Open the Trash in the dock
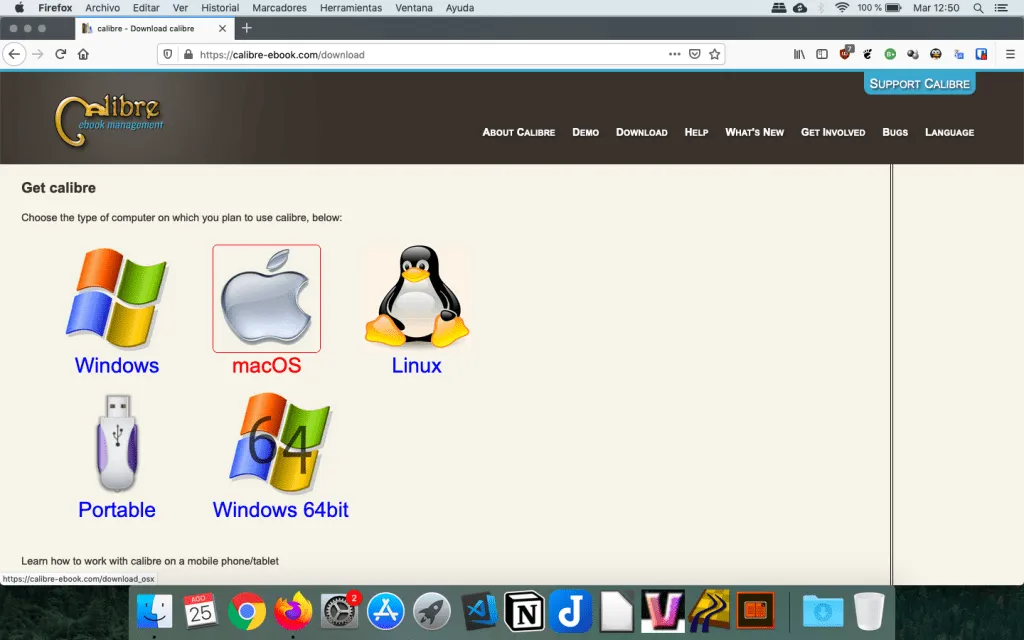This screenshot has height=640, width=1024. 869,611
